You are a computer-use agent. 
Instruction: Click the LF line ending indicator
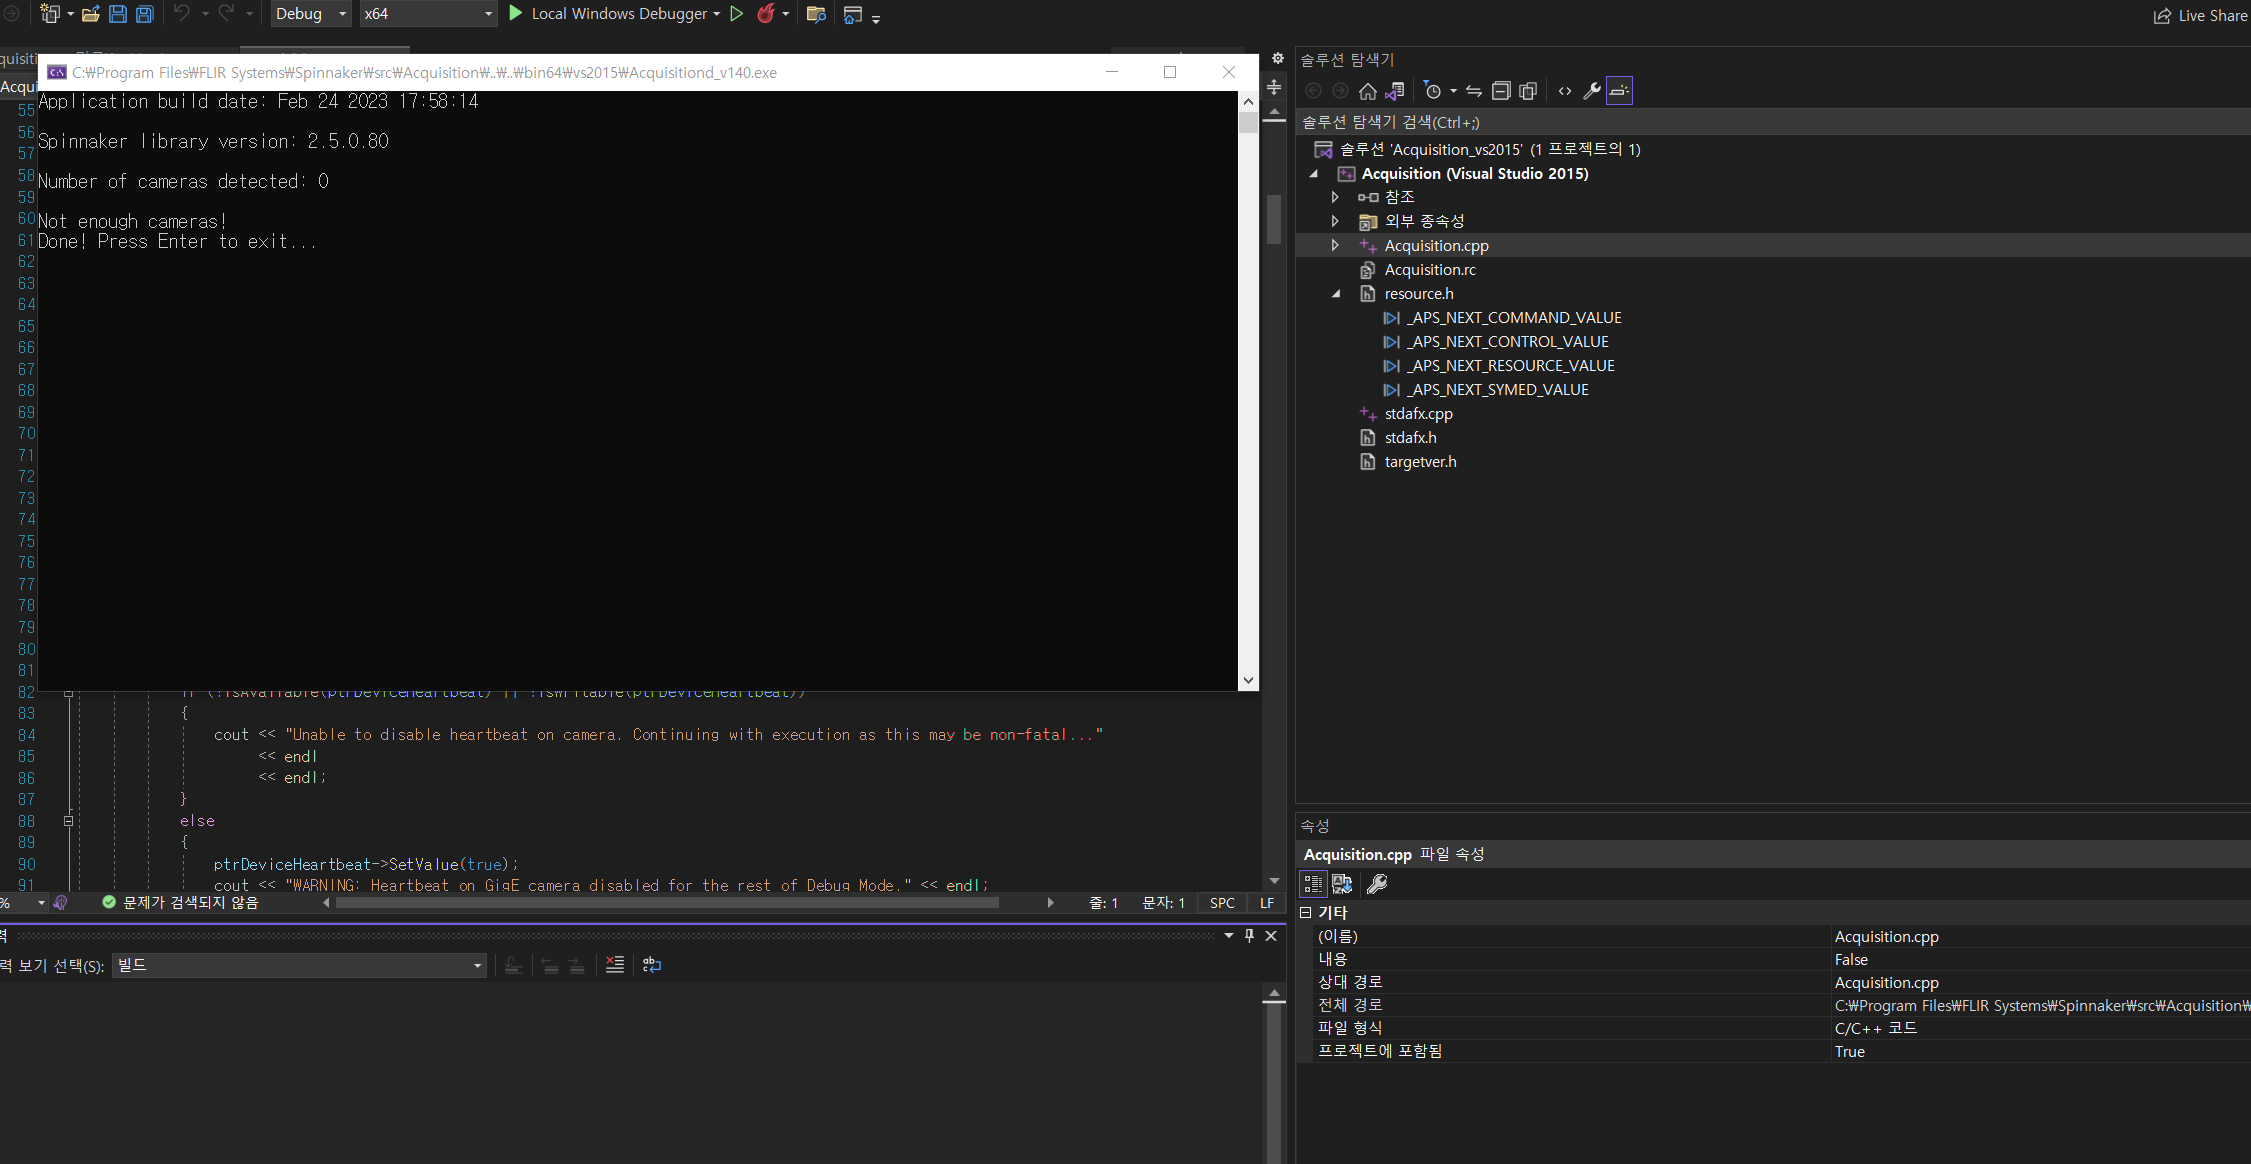1267,903
